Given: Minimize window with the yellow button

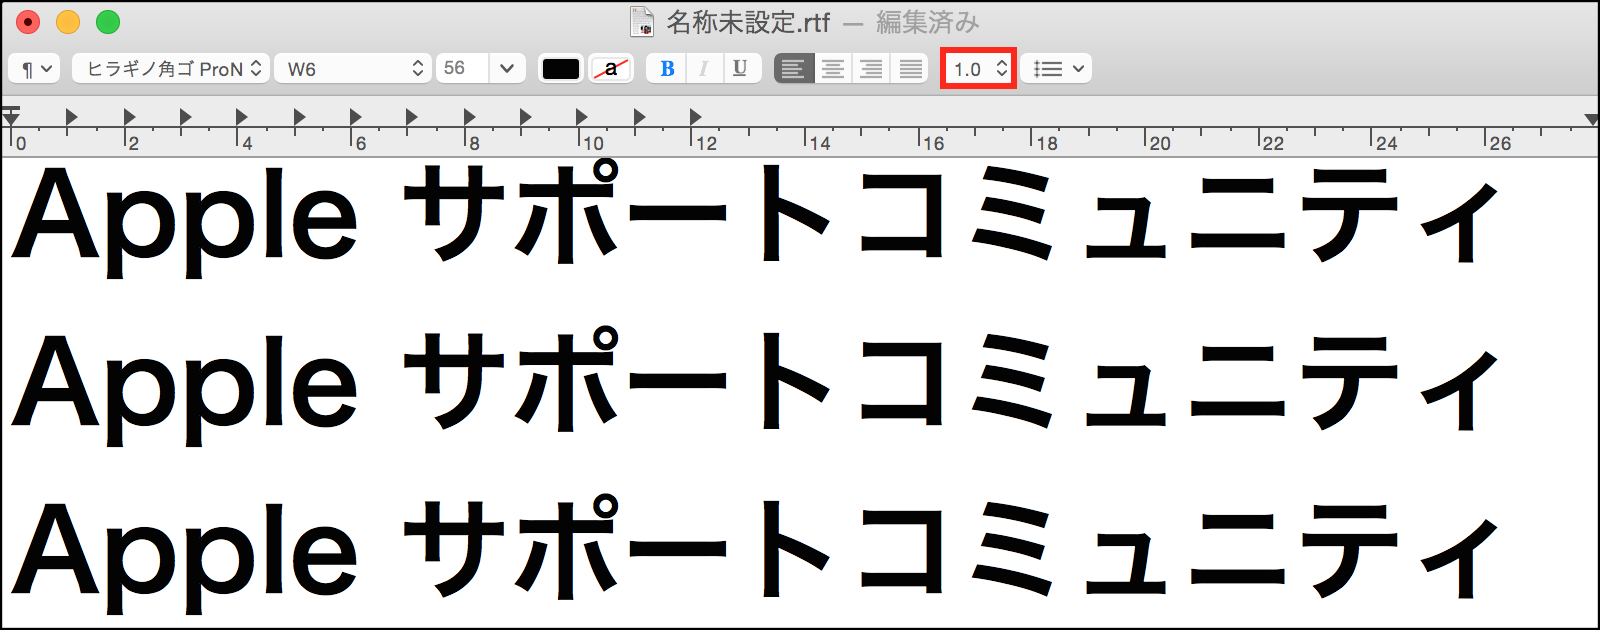Looking at the screenshot, I should [x=68, y=21].
